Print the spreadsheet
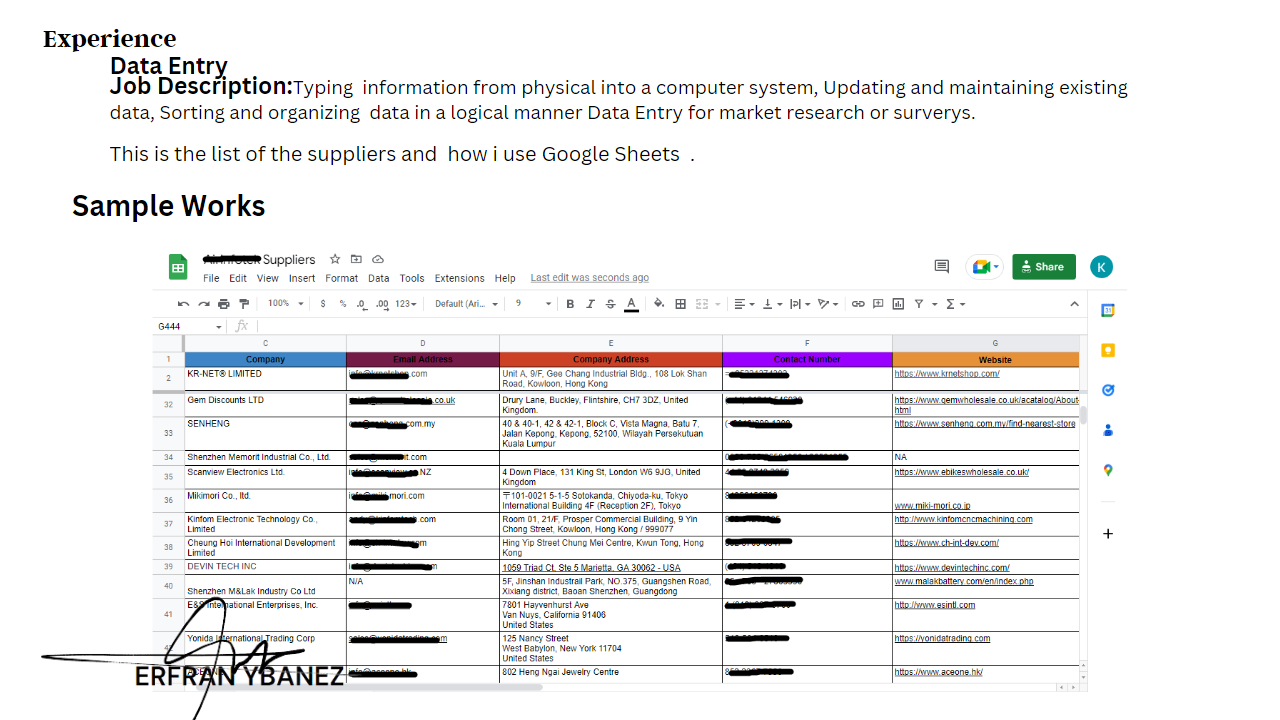 click(223, 304)
